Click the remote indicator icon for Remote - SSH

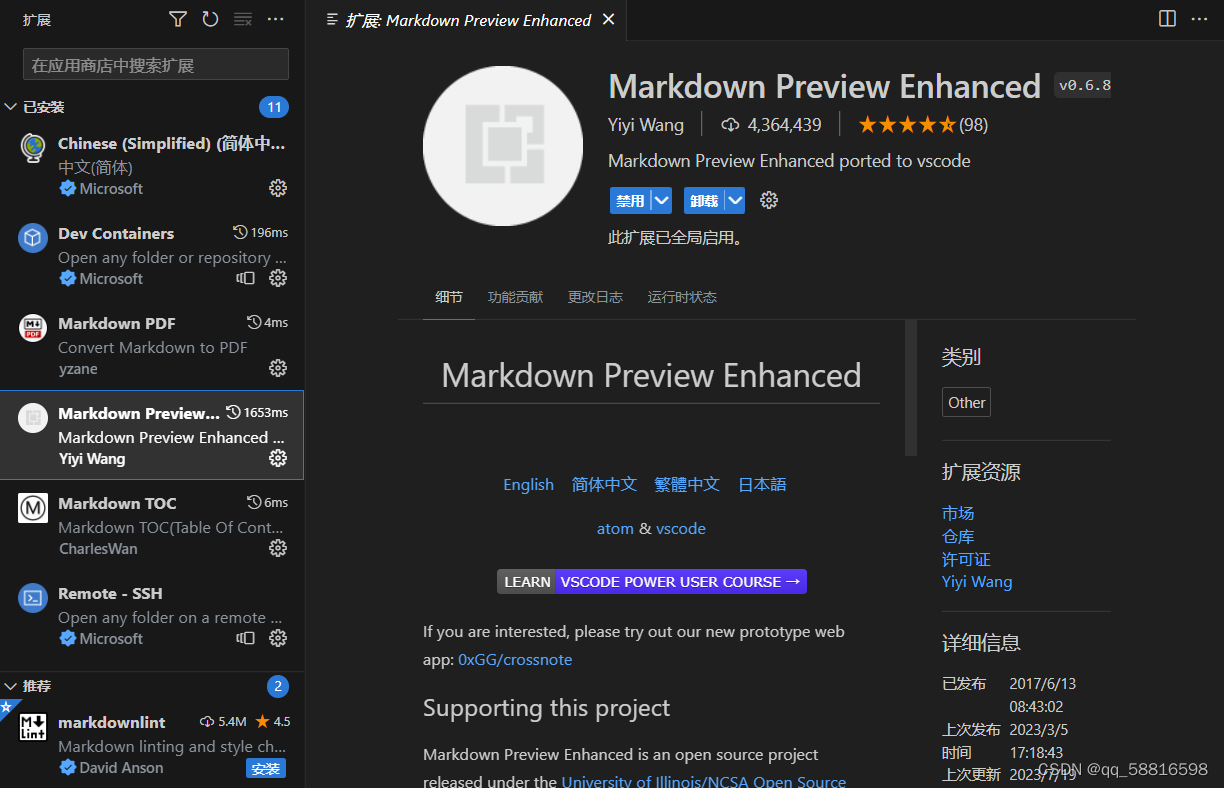(246, 638)
